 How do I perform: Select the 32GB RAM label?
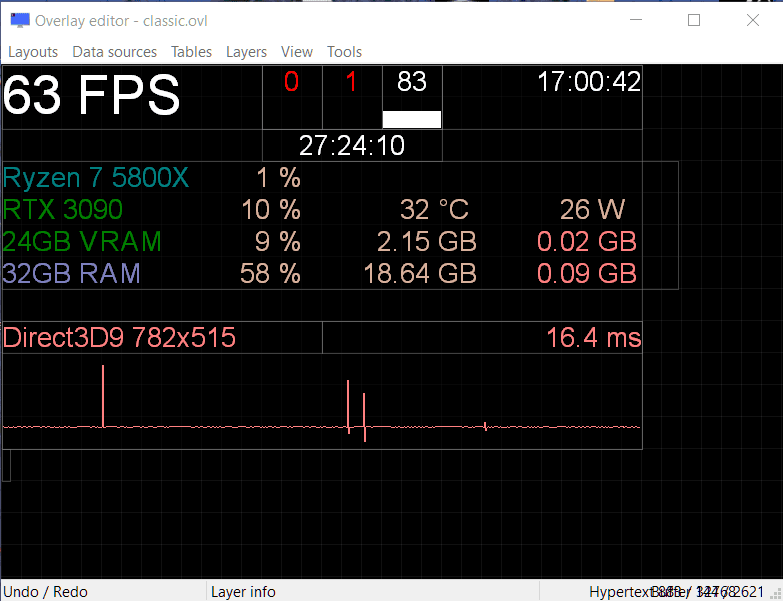pos(71,274)
